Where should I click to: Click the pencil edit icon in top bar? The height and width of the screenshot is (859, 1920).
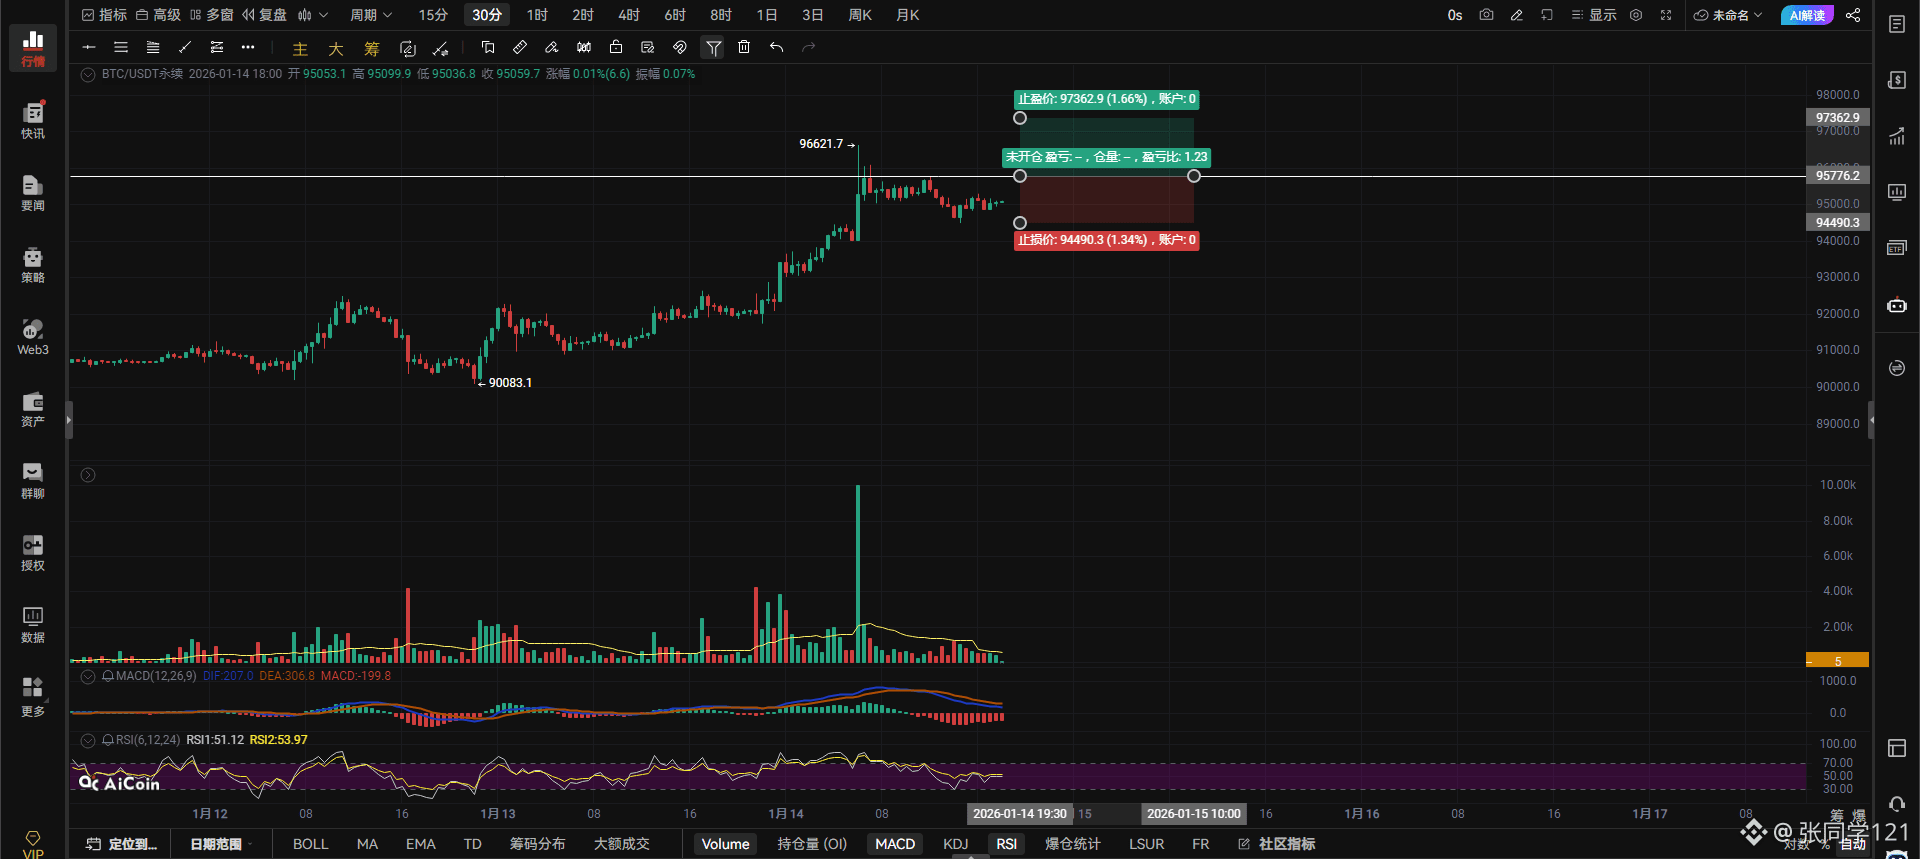point(1517,15)
